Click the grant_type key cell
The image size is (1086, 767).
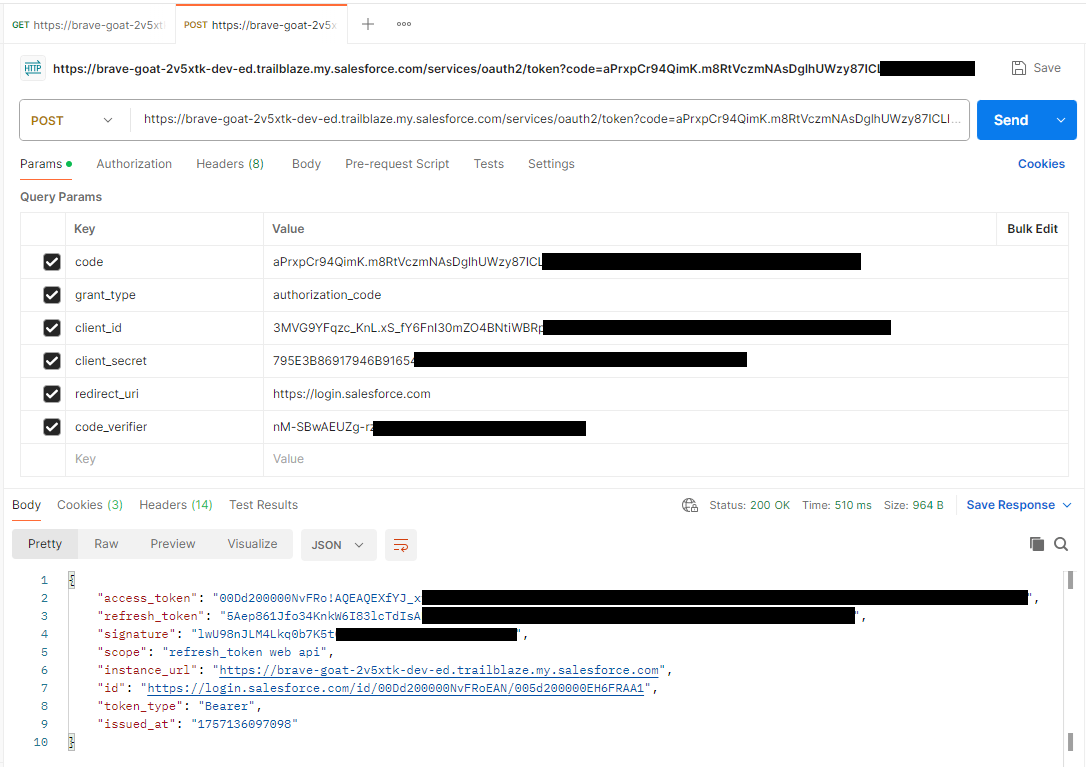point(164,295)
